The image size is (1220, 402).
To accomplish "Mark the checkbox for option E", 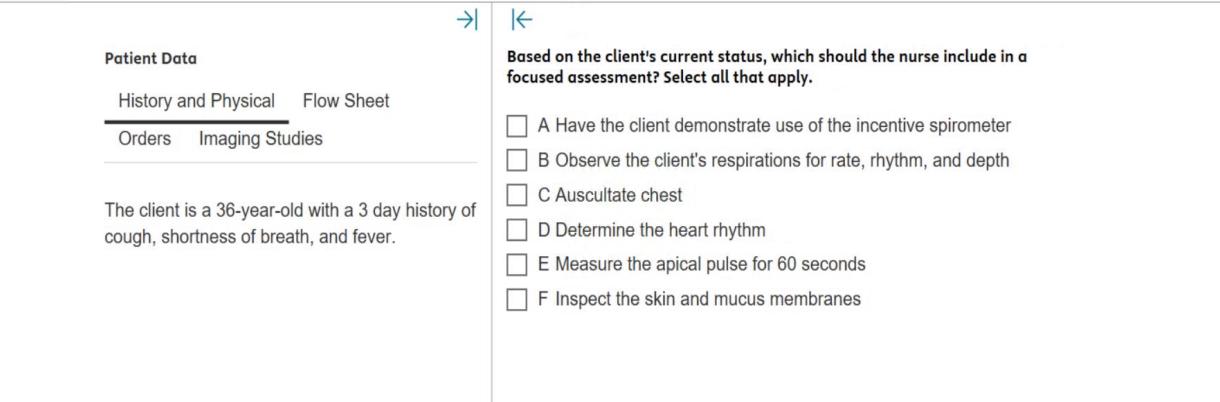I will coord(517,265).
